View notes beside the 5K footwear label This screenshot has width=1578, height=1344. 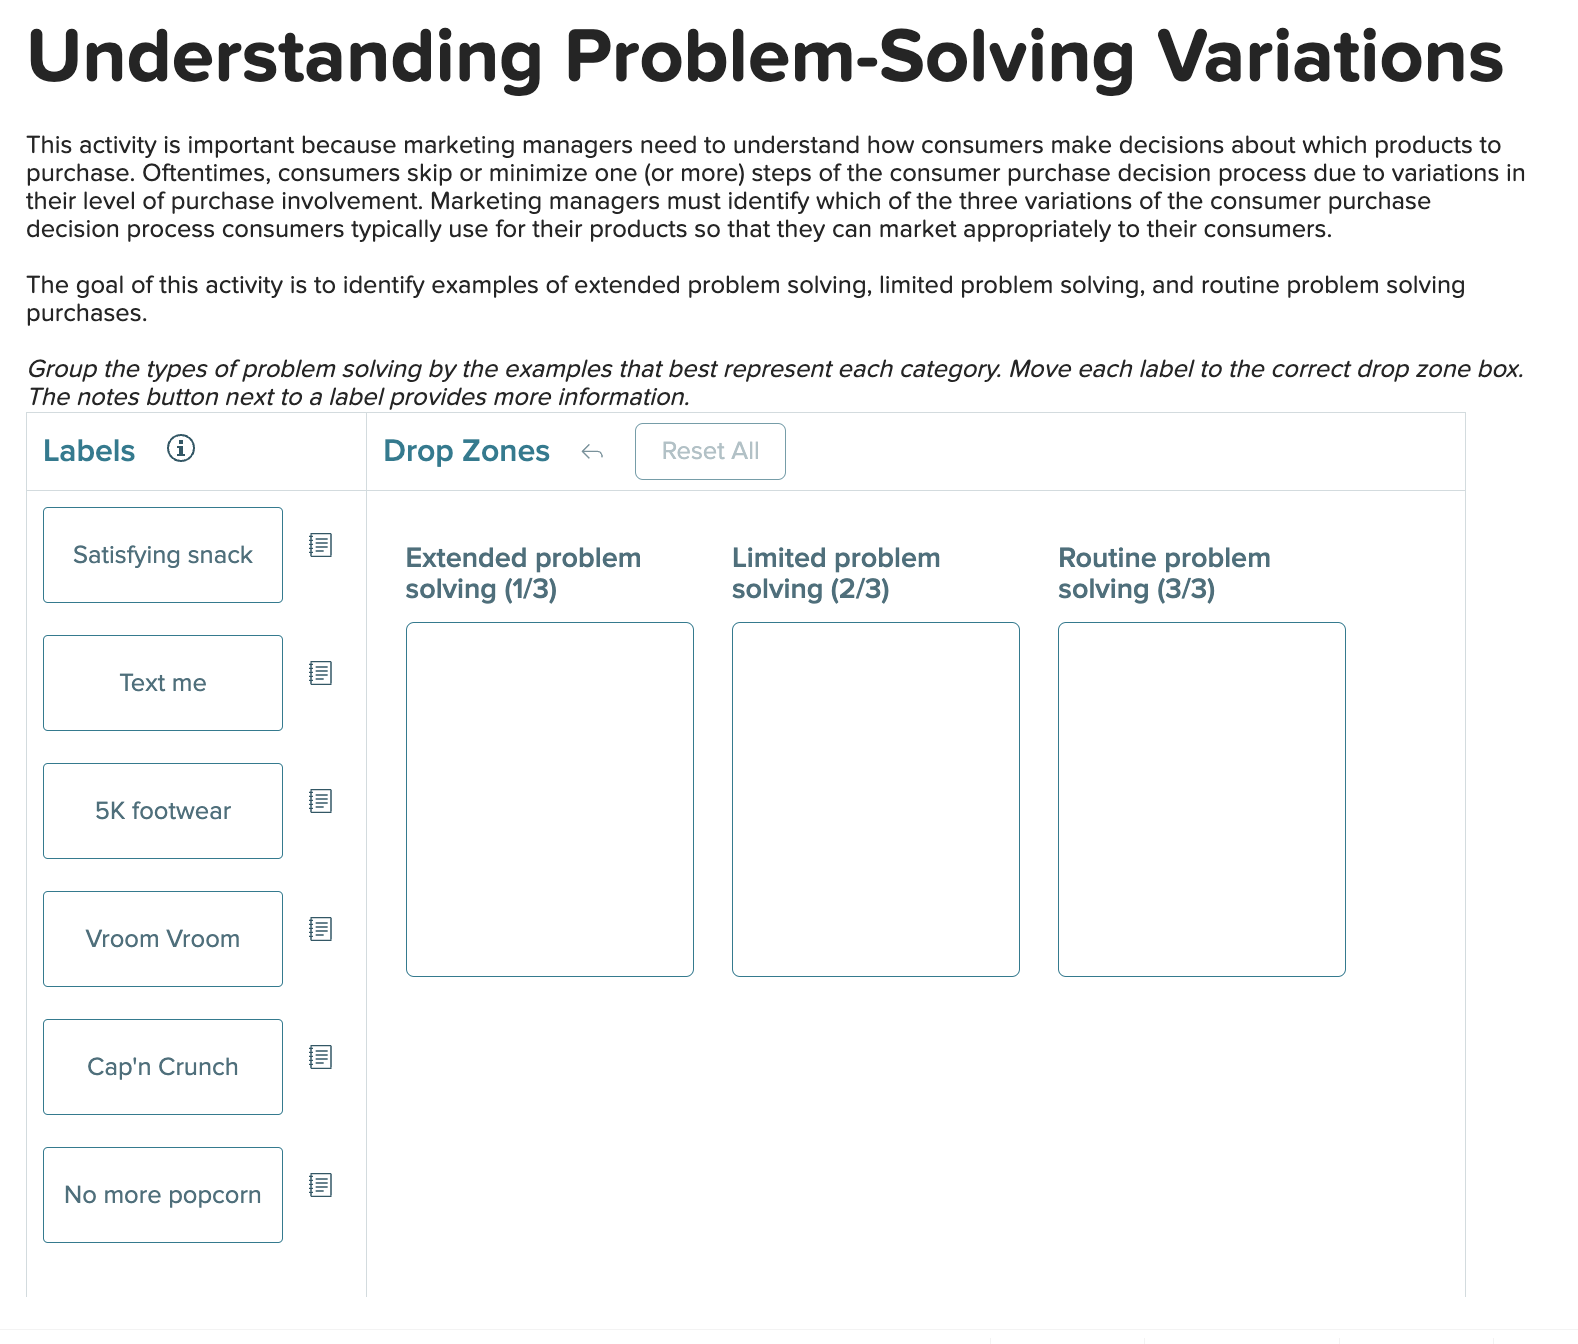(x=320, y=802)
